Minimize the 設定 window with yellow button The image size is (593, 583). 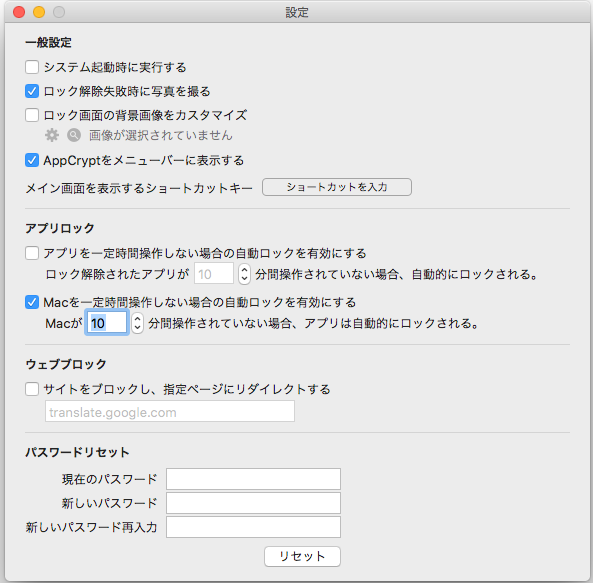coord(39,12)
